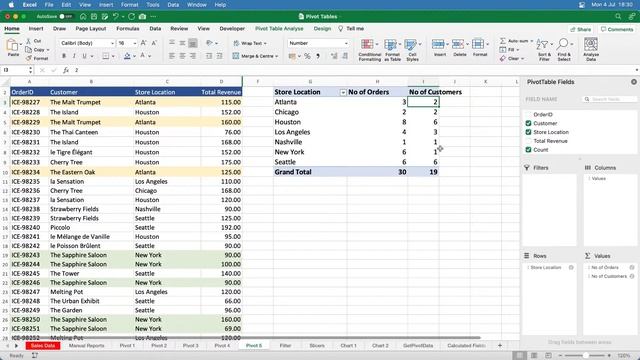The height and width of the screenshot is (360, 640).
Task: Select the Format painter brush
Action: pyautogui.click(x=29, y=58)
